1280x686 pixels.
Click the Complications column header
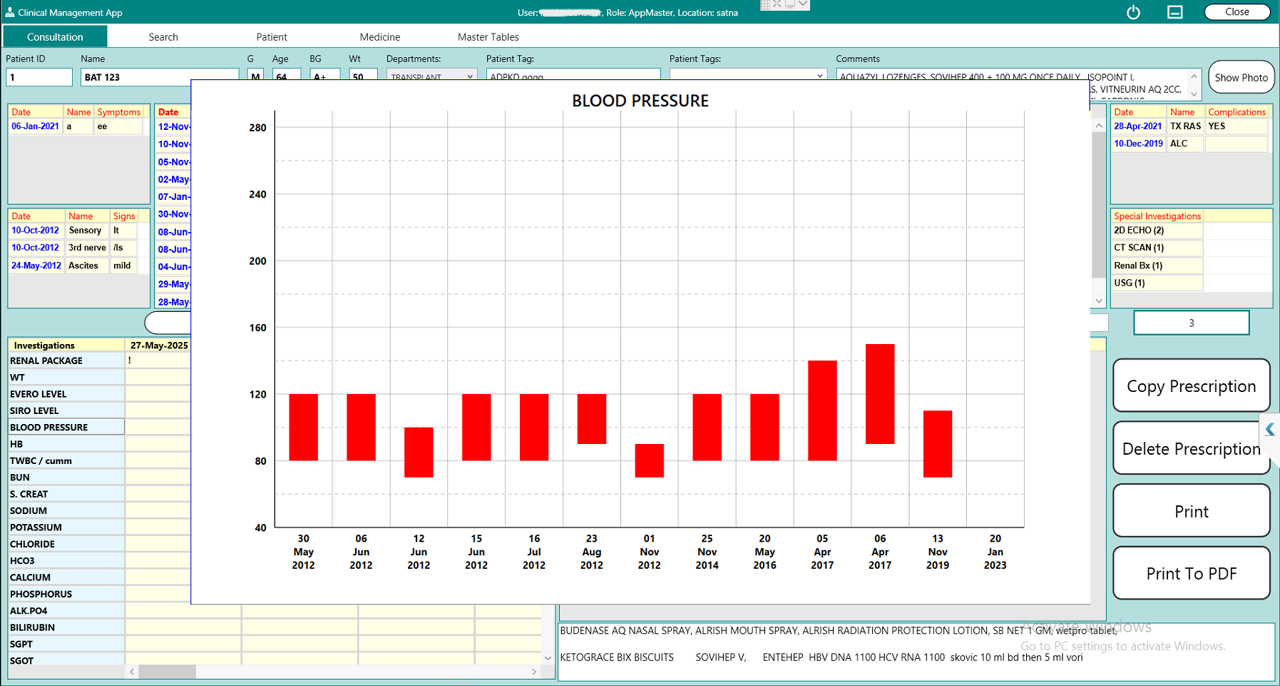tap(1237, 112)
